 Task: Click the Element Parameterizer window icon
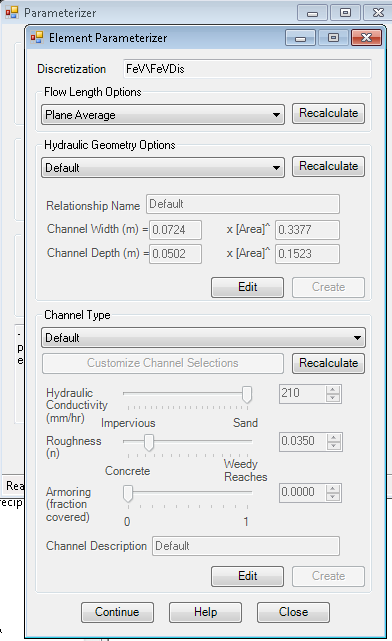tap(37, 38)
